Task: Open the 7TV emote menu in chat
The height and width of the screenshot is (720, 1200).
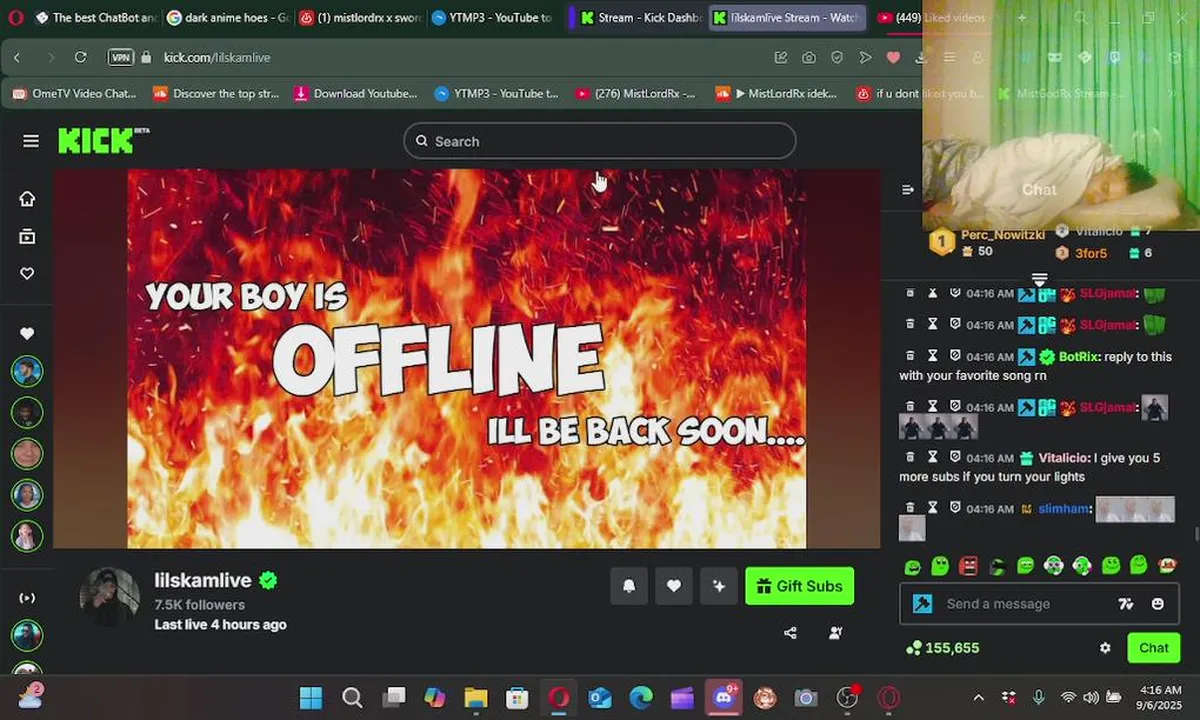Action: 1126,604
